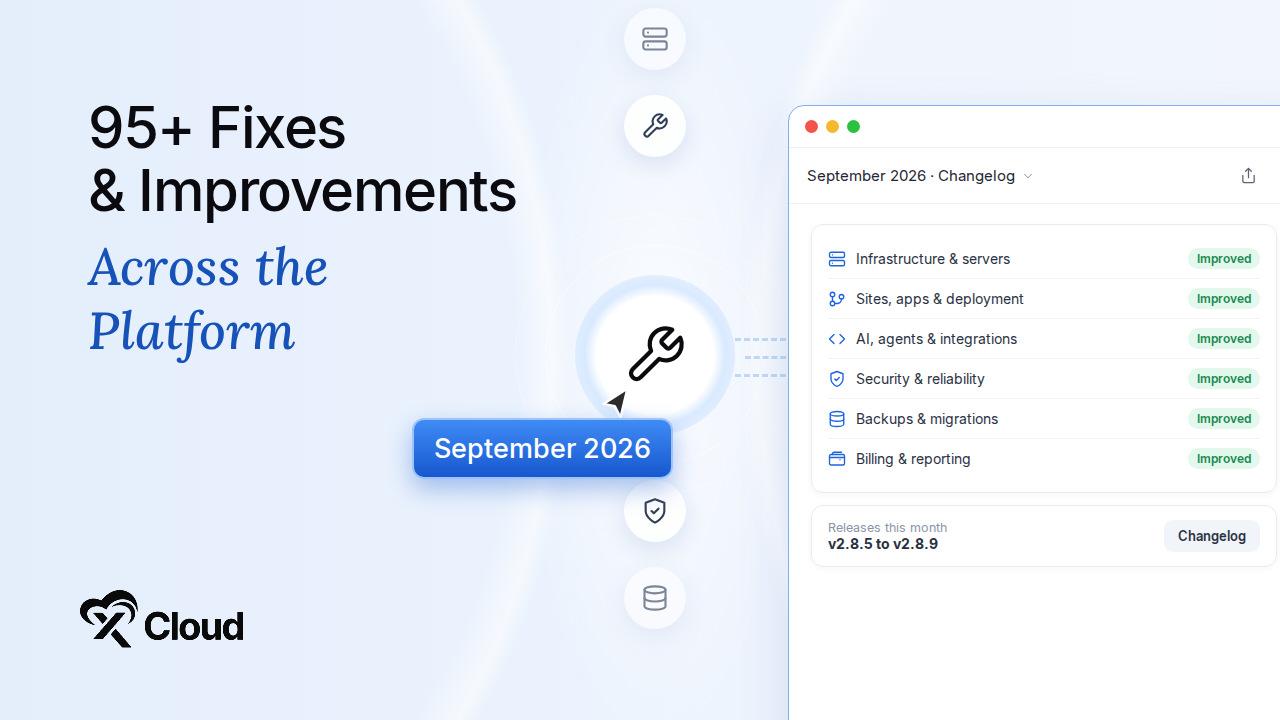Click the Improved badge for AI, agents & integrations
This screenshot has width=1280, height=720.
pyautogui.click(x=1224, y=339)
